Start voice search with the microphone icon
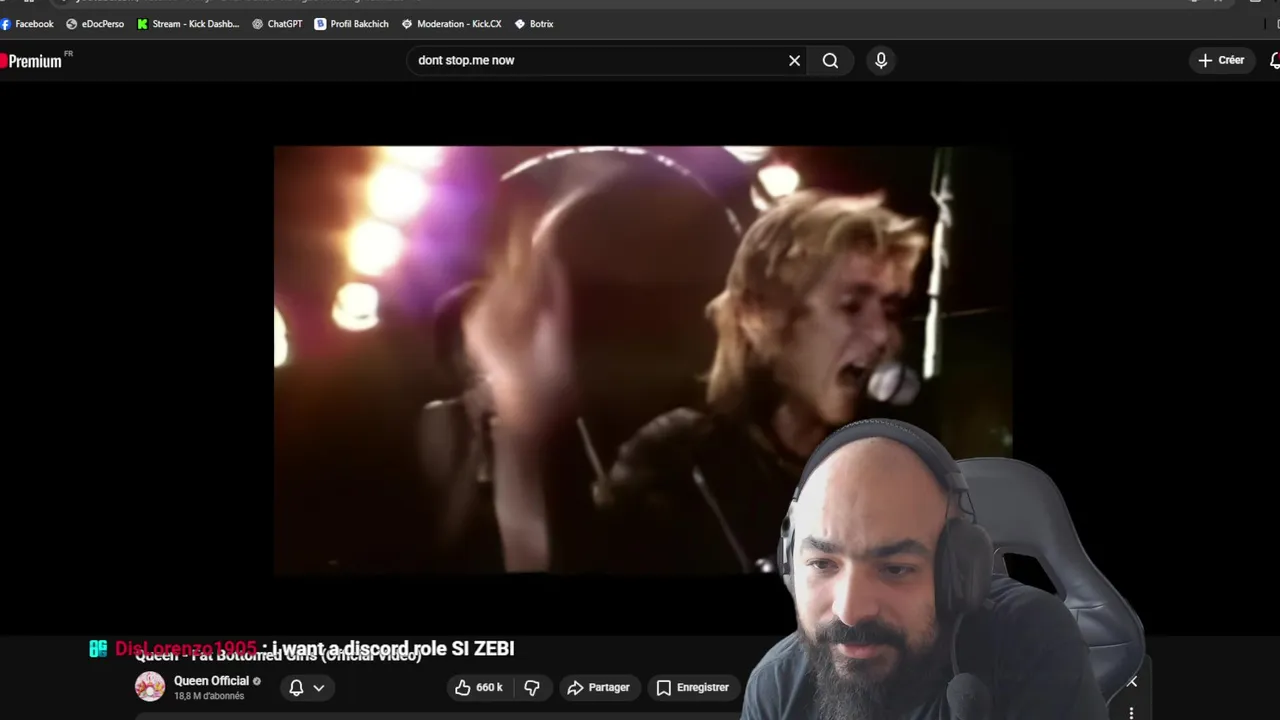The image size is (1280, 720). click(881, 61)
